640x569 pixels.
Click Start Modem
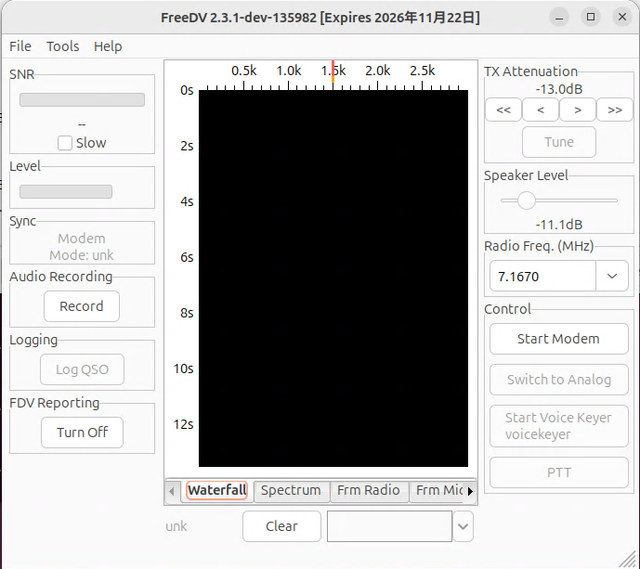tap(559, 339)
